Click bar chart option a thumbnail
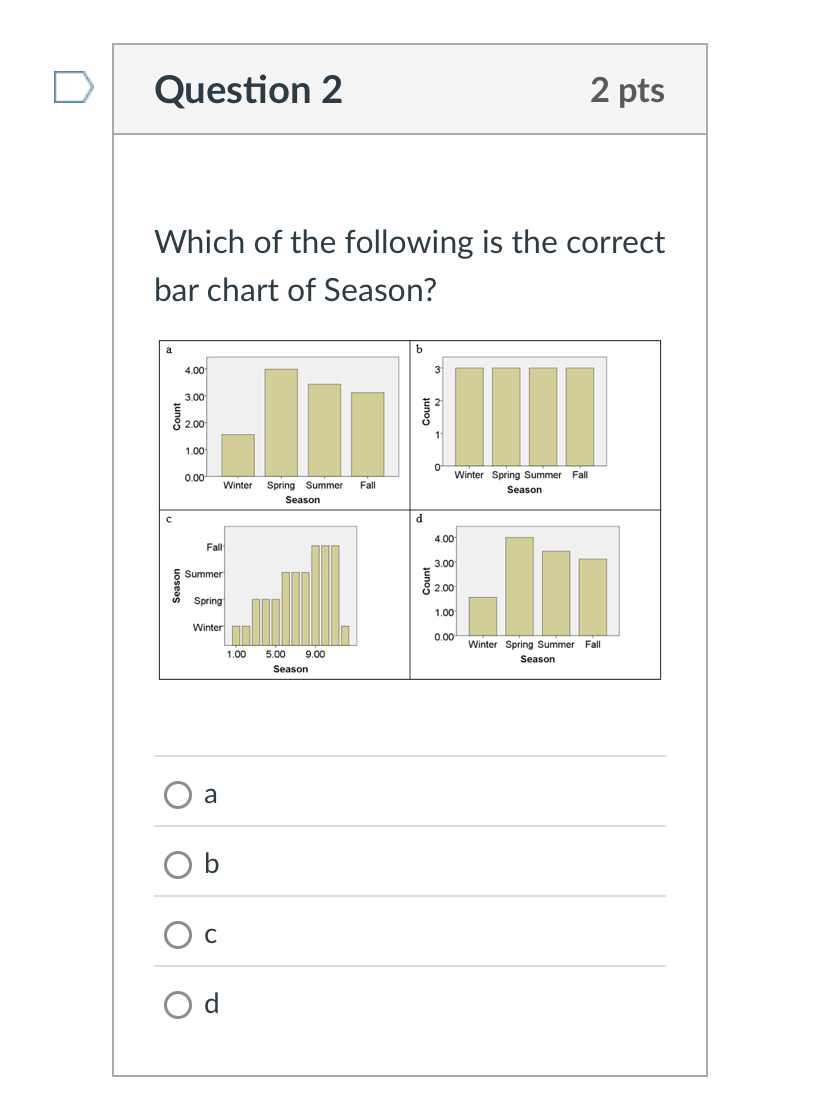The height and width of the screenshot is (1114, 822). click(283, 424)
